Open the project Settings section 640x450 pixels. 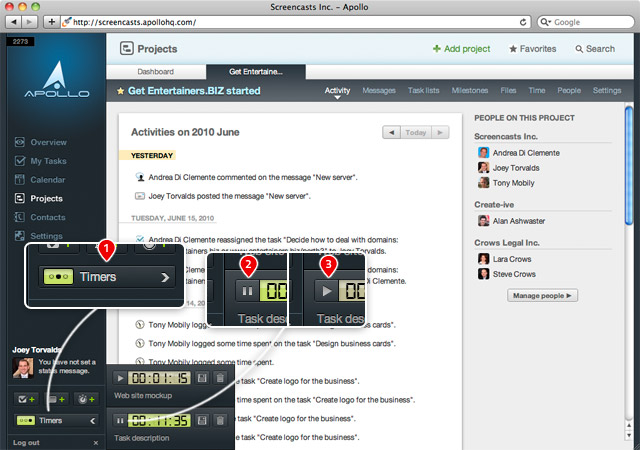pos(607,91)
